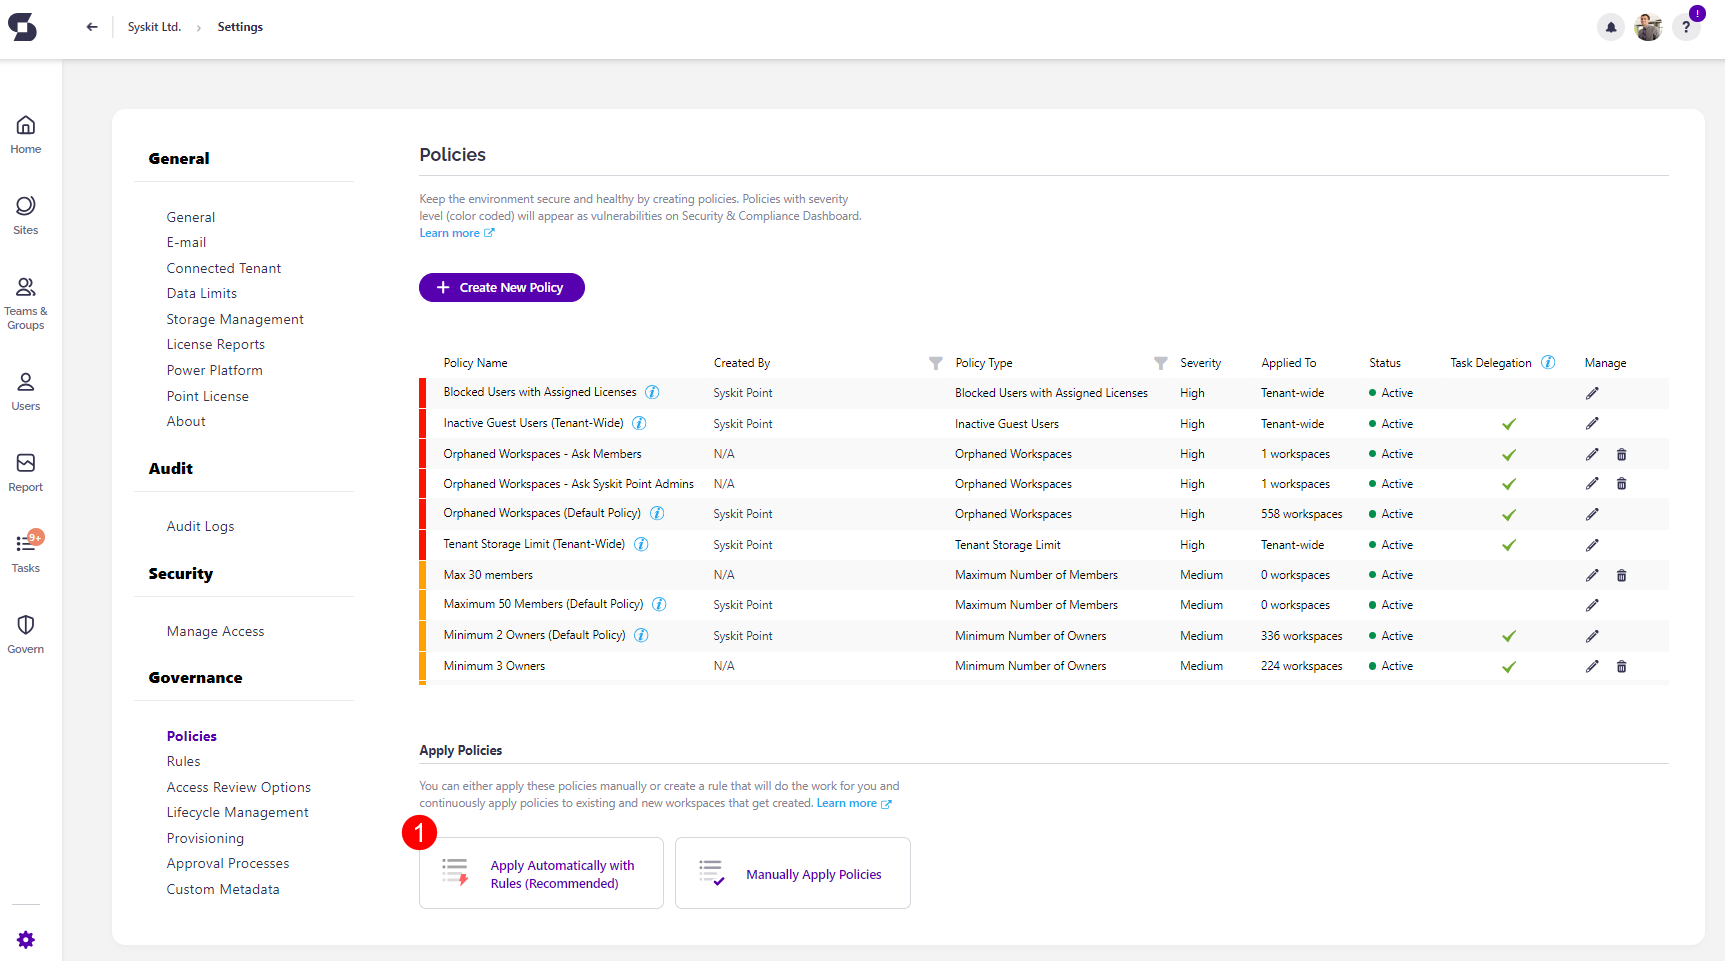Delete the Minimum 3 Owners policy

[1621, 665]
